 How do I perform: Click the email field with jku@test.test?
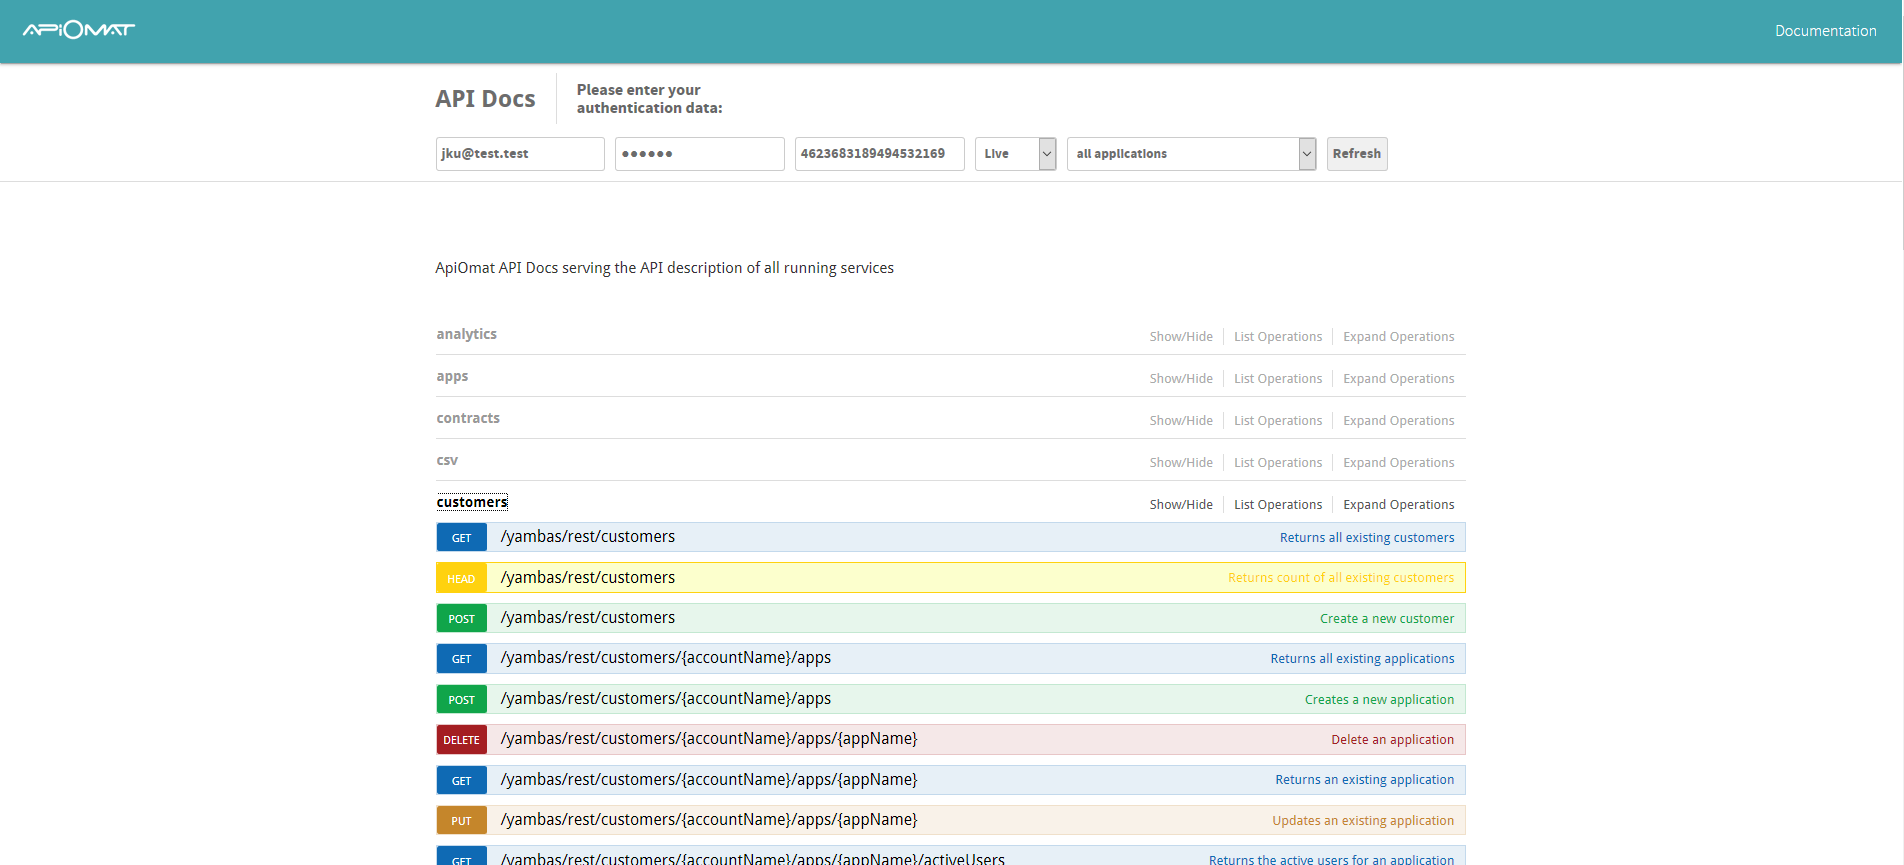520,154
